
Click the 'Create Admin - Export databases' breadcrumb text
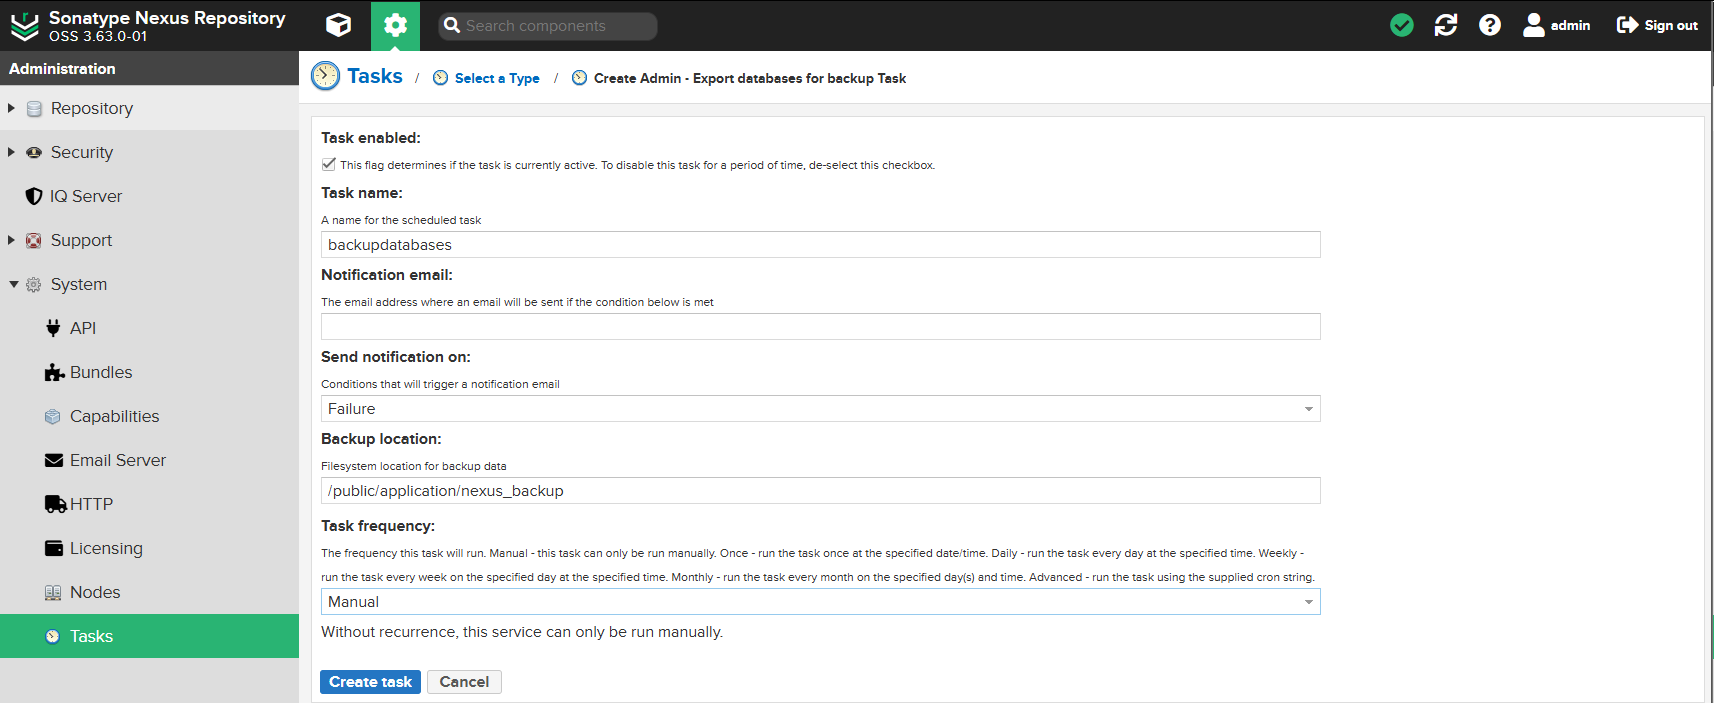[x=750, y=78]
